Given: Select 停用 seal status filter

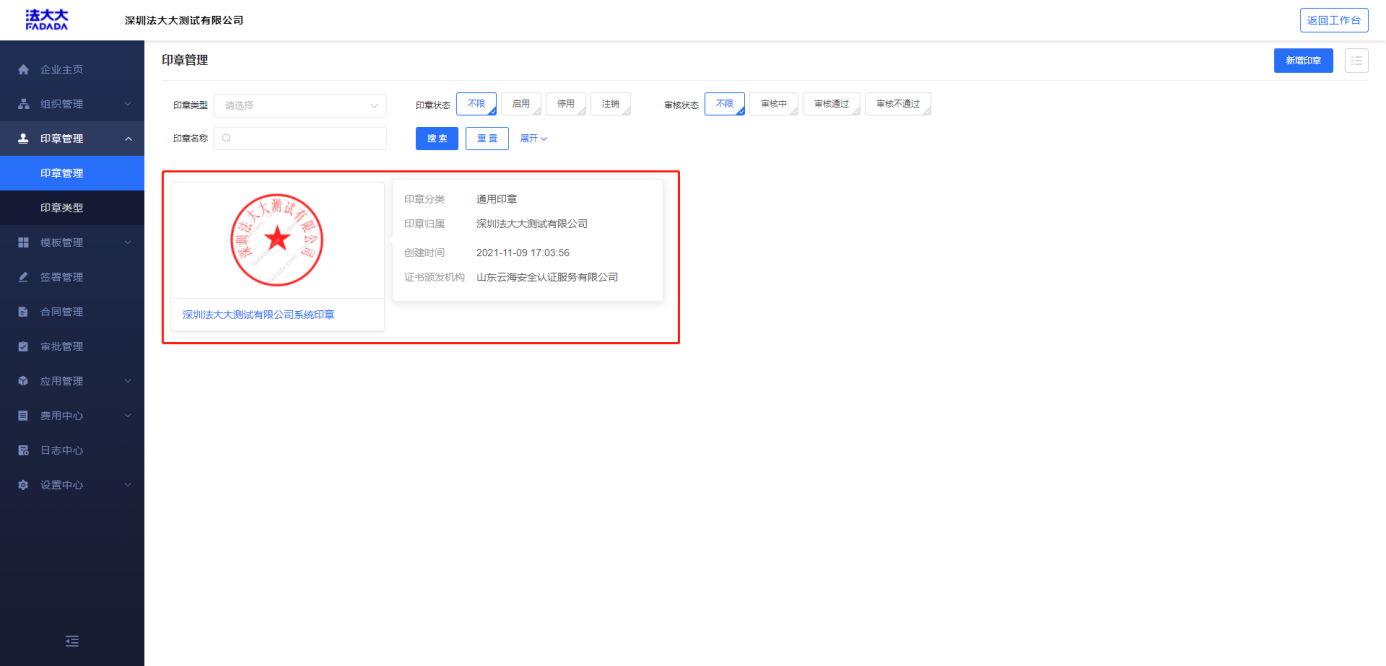Looking at the screenshot, I should (566, 104).
